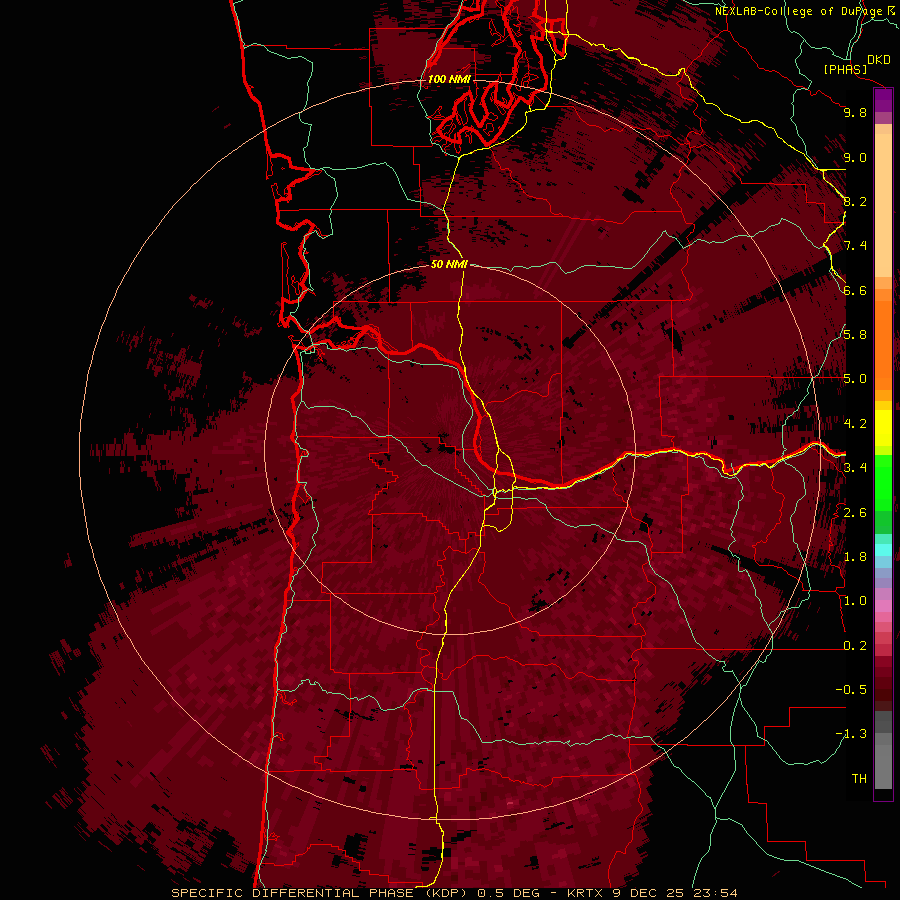
Task: Click the orange swatch on the color bar
Action: (x=883, y=344)
